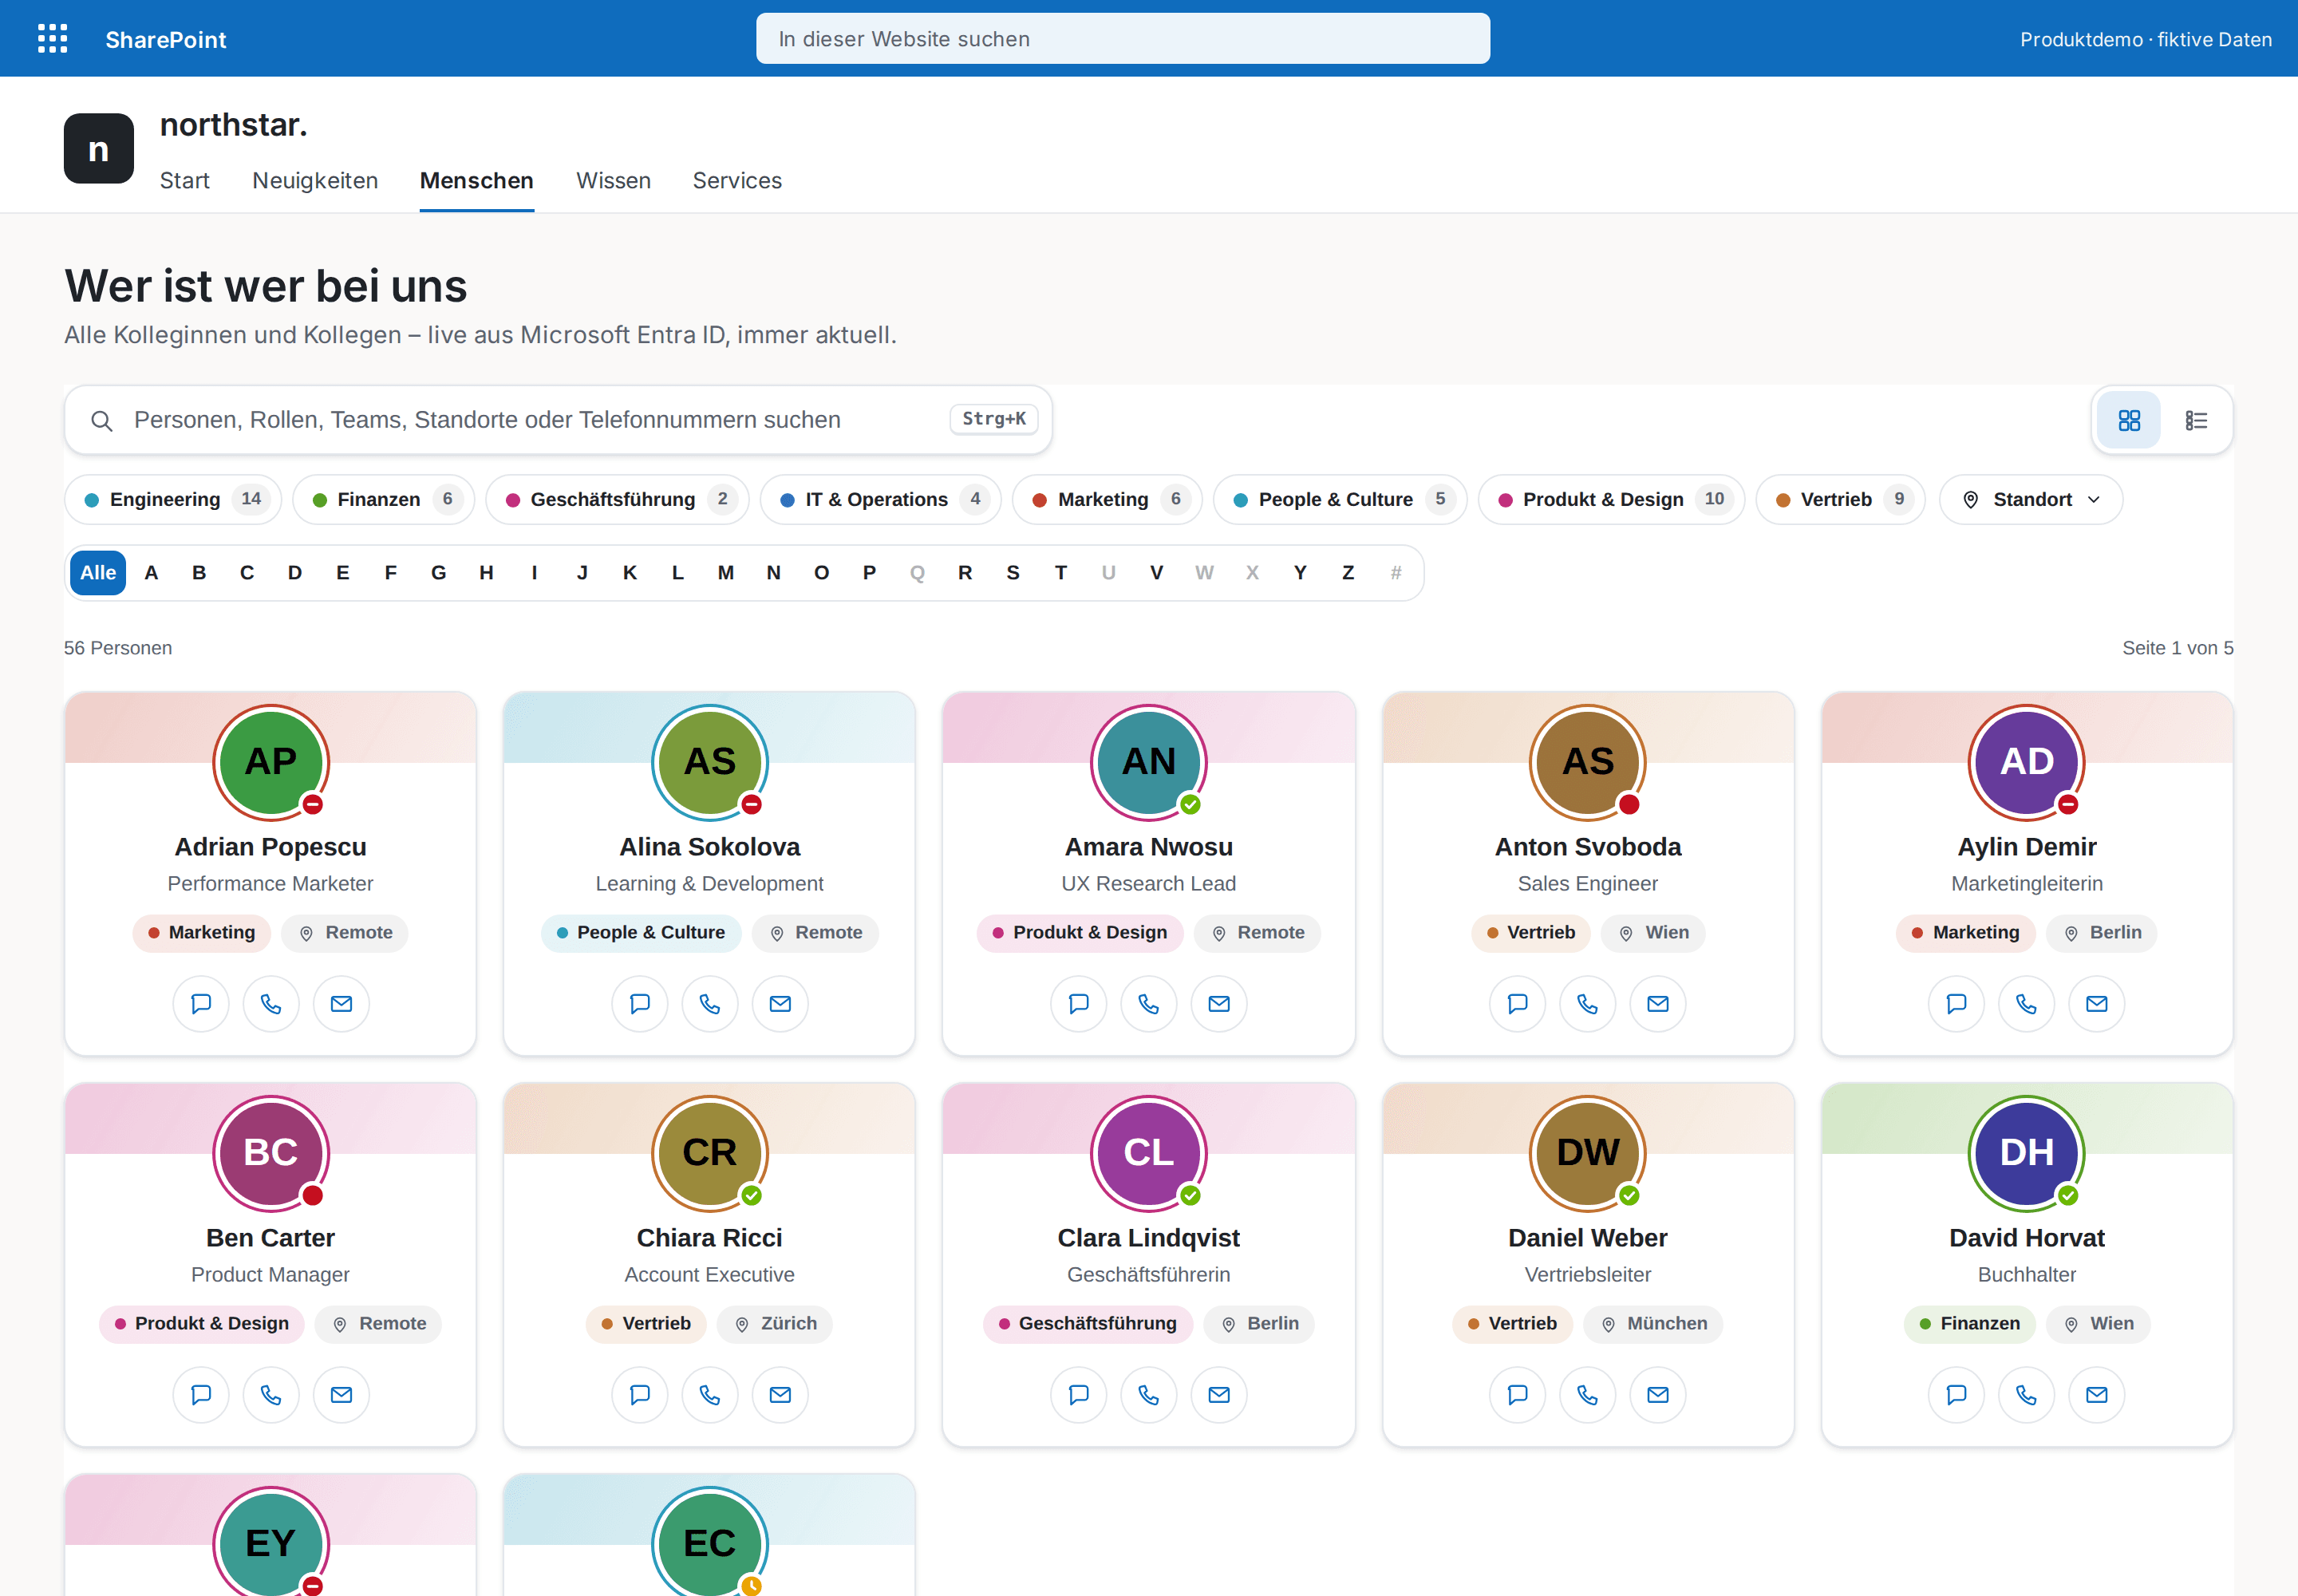
Task: Click Strg+K shortcut badge
Action: 994,419
